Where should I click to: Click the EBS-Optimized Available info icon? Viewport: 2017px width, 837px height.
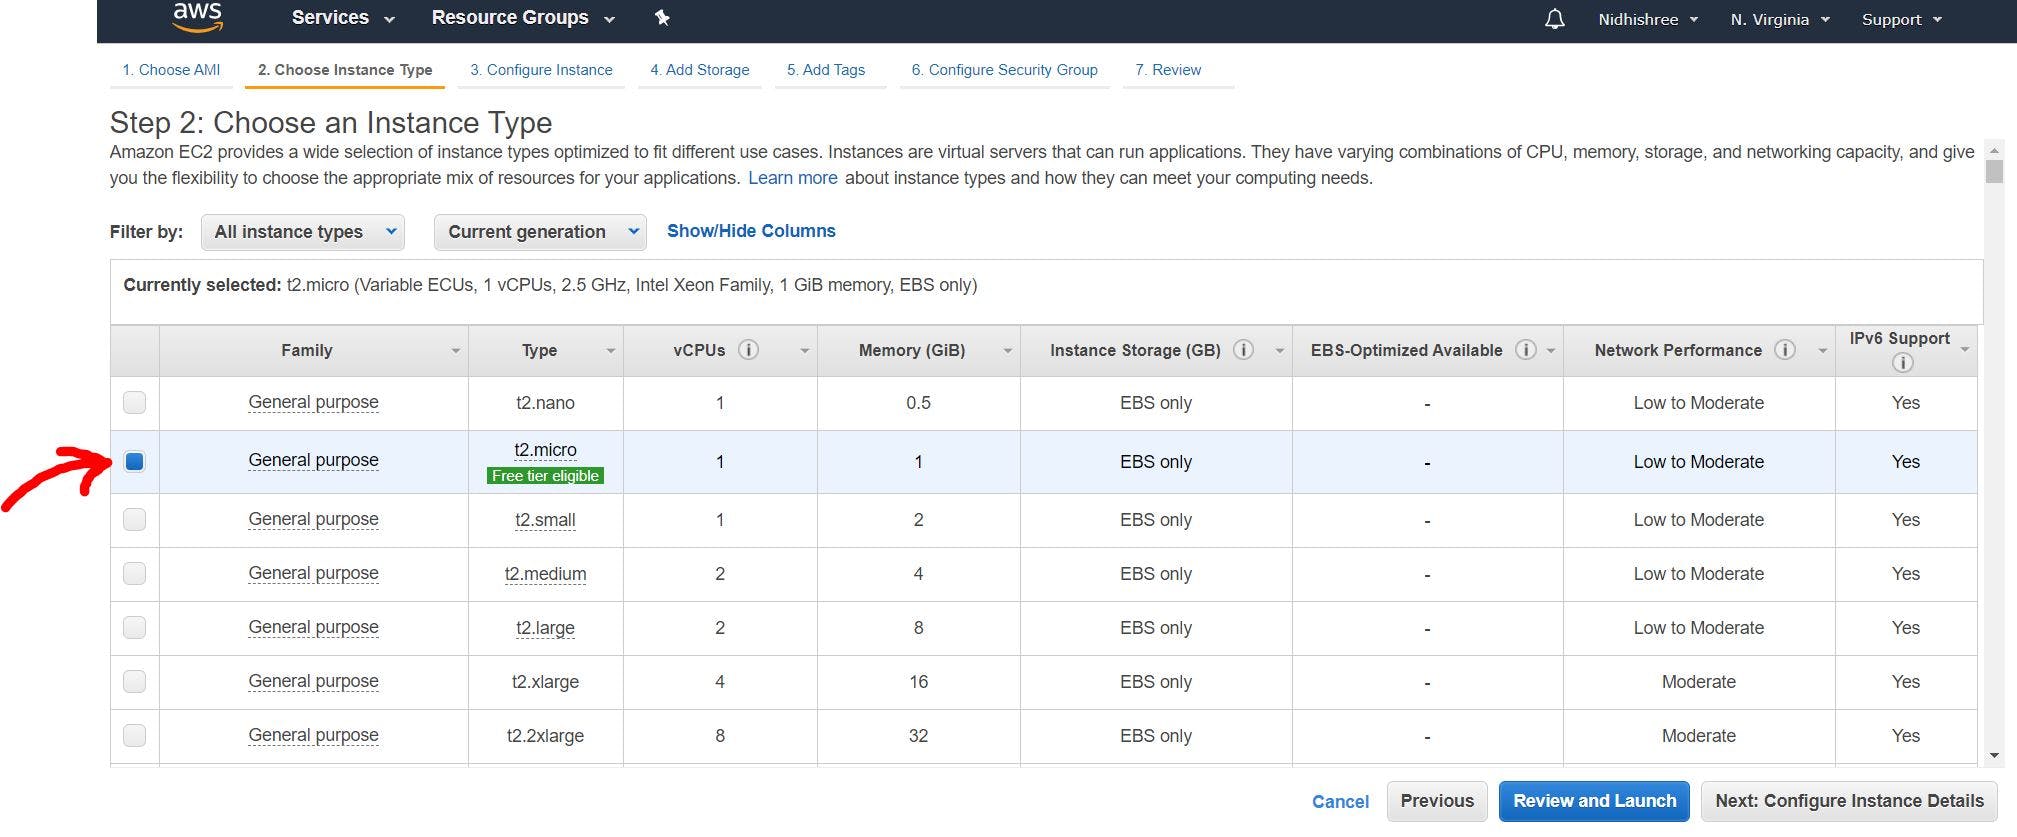coord(1525,350)
